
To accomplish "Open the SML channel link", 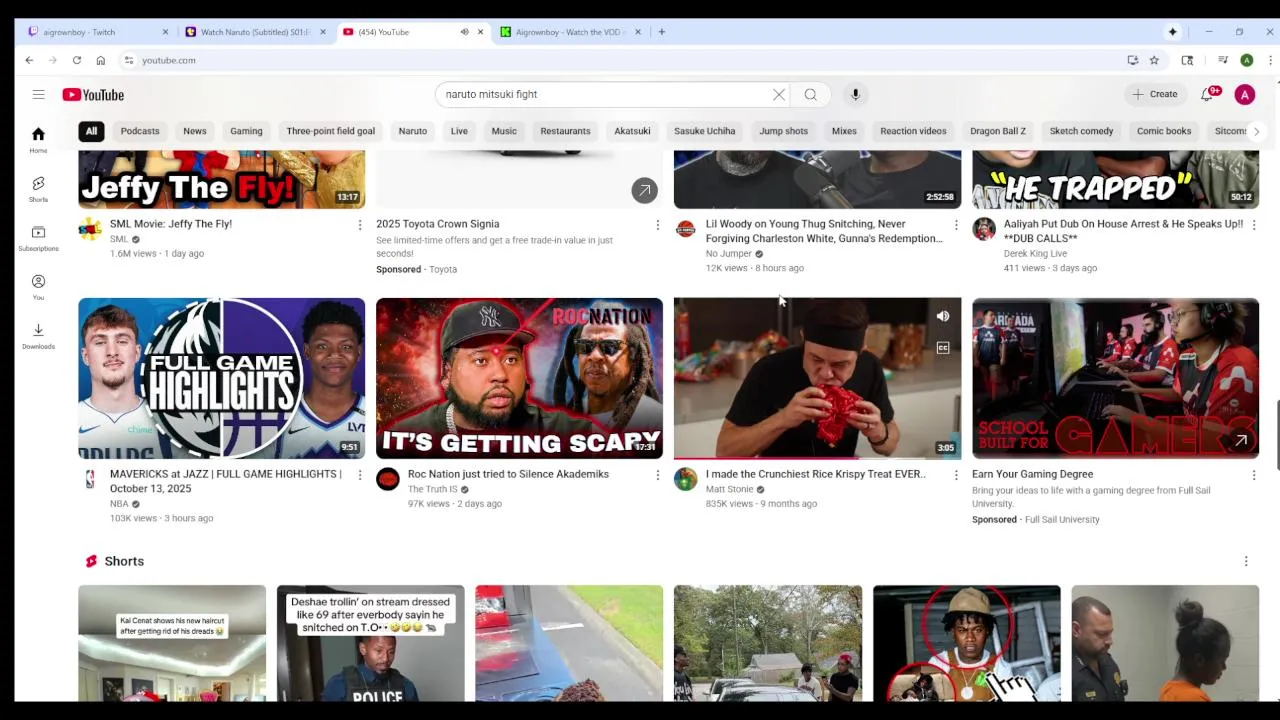I will coord(119,239).
